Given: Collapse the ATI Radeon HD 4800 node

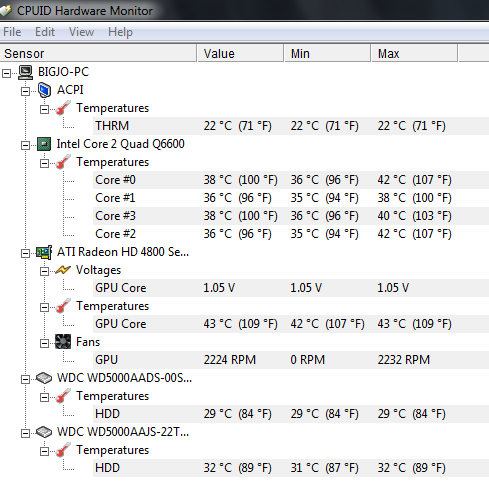Looking at the screenshot, I should pyautogui.click(x=25, y=253).
